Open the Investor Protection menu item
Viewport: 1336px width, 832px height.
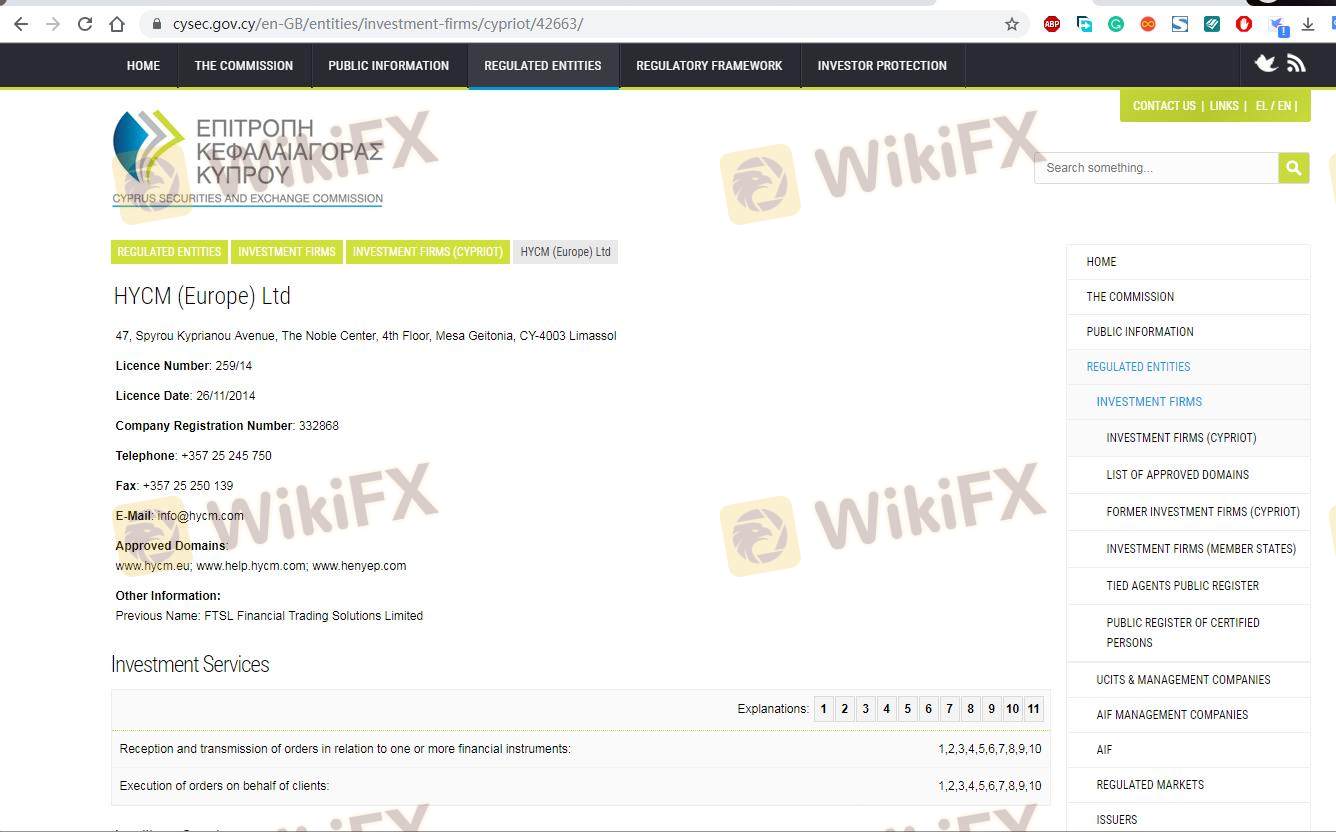tap(882, 66)
